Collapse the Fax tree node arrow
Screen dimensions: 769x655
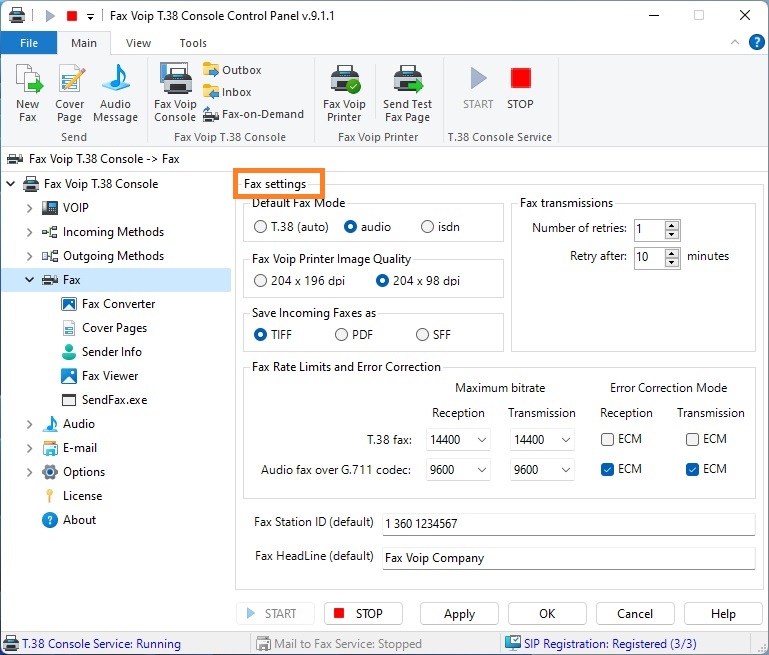[29, 280]
